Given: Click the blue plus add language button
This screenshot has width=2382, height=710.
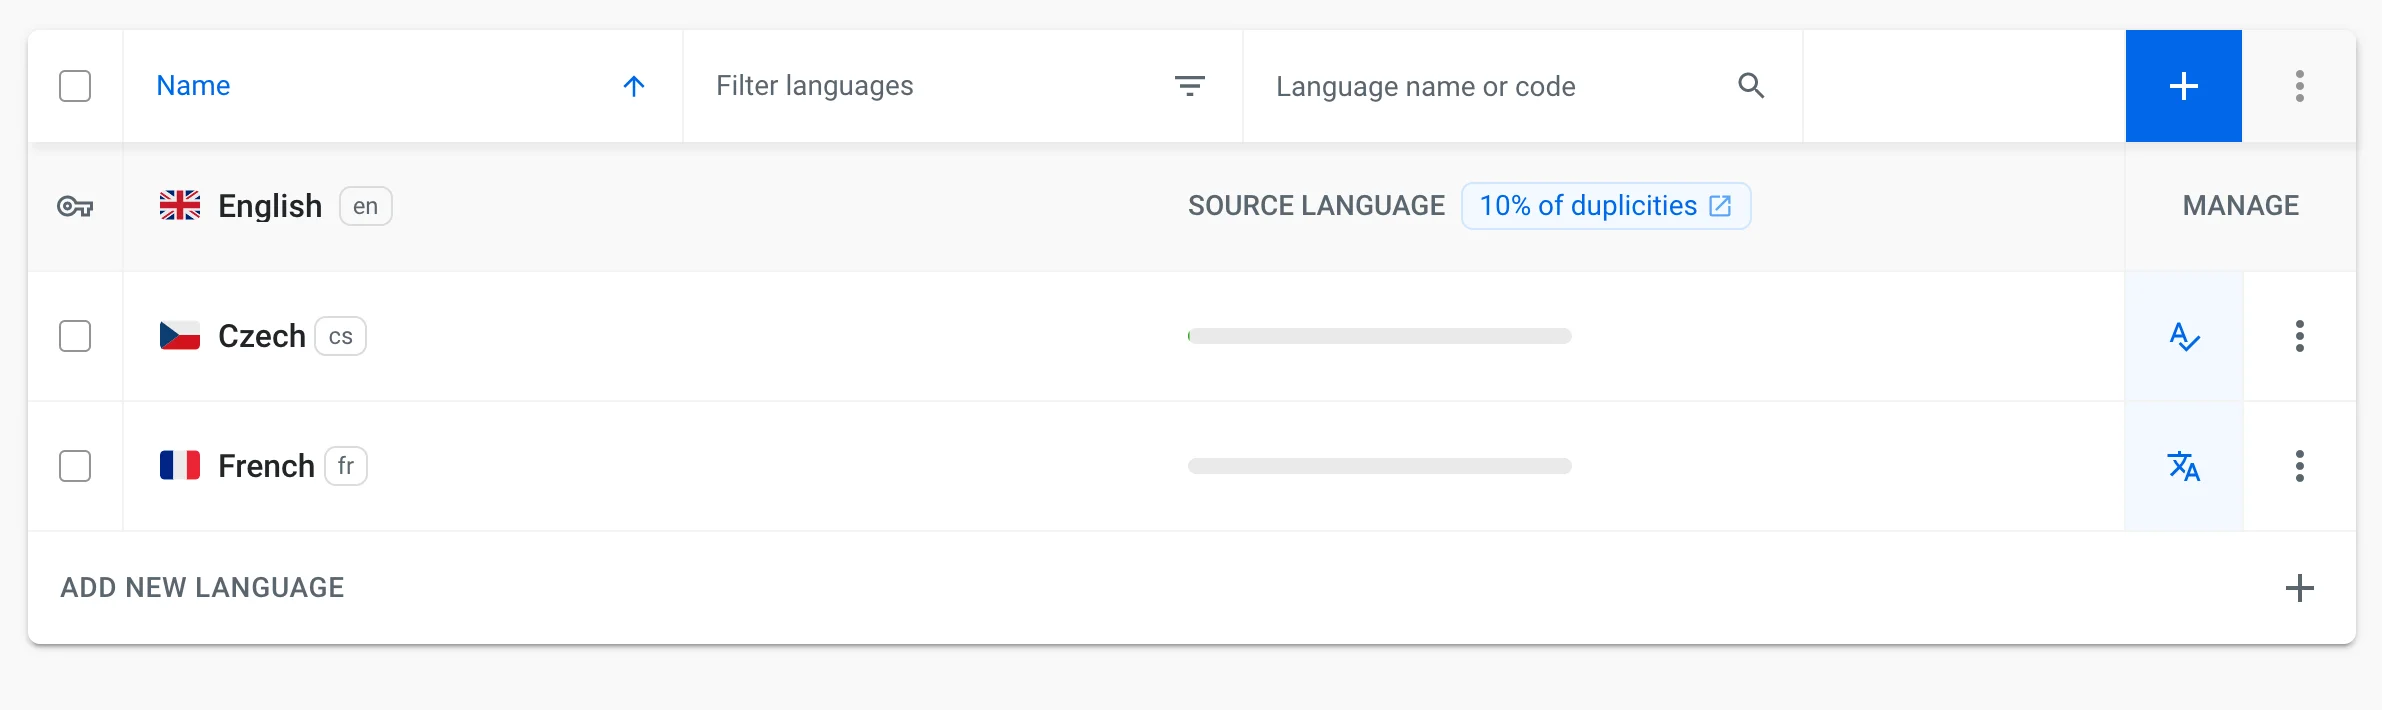Looking at the screenshot, I should coord(2183,86).
